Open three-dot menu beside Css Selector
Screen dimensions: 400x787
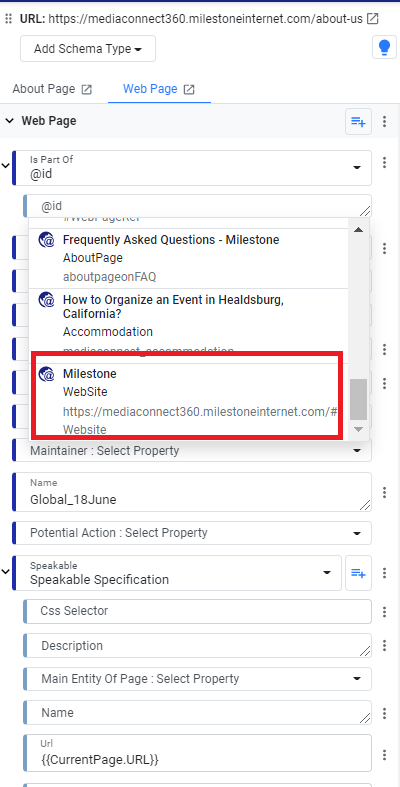click(x=384, y=612)
